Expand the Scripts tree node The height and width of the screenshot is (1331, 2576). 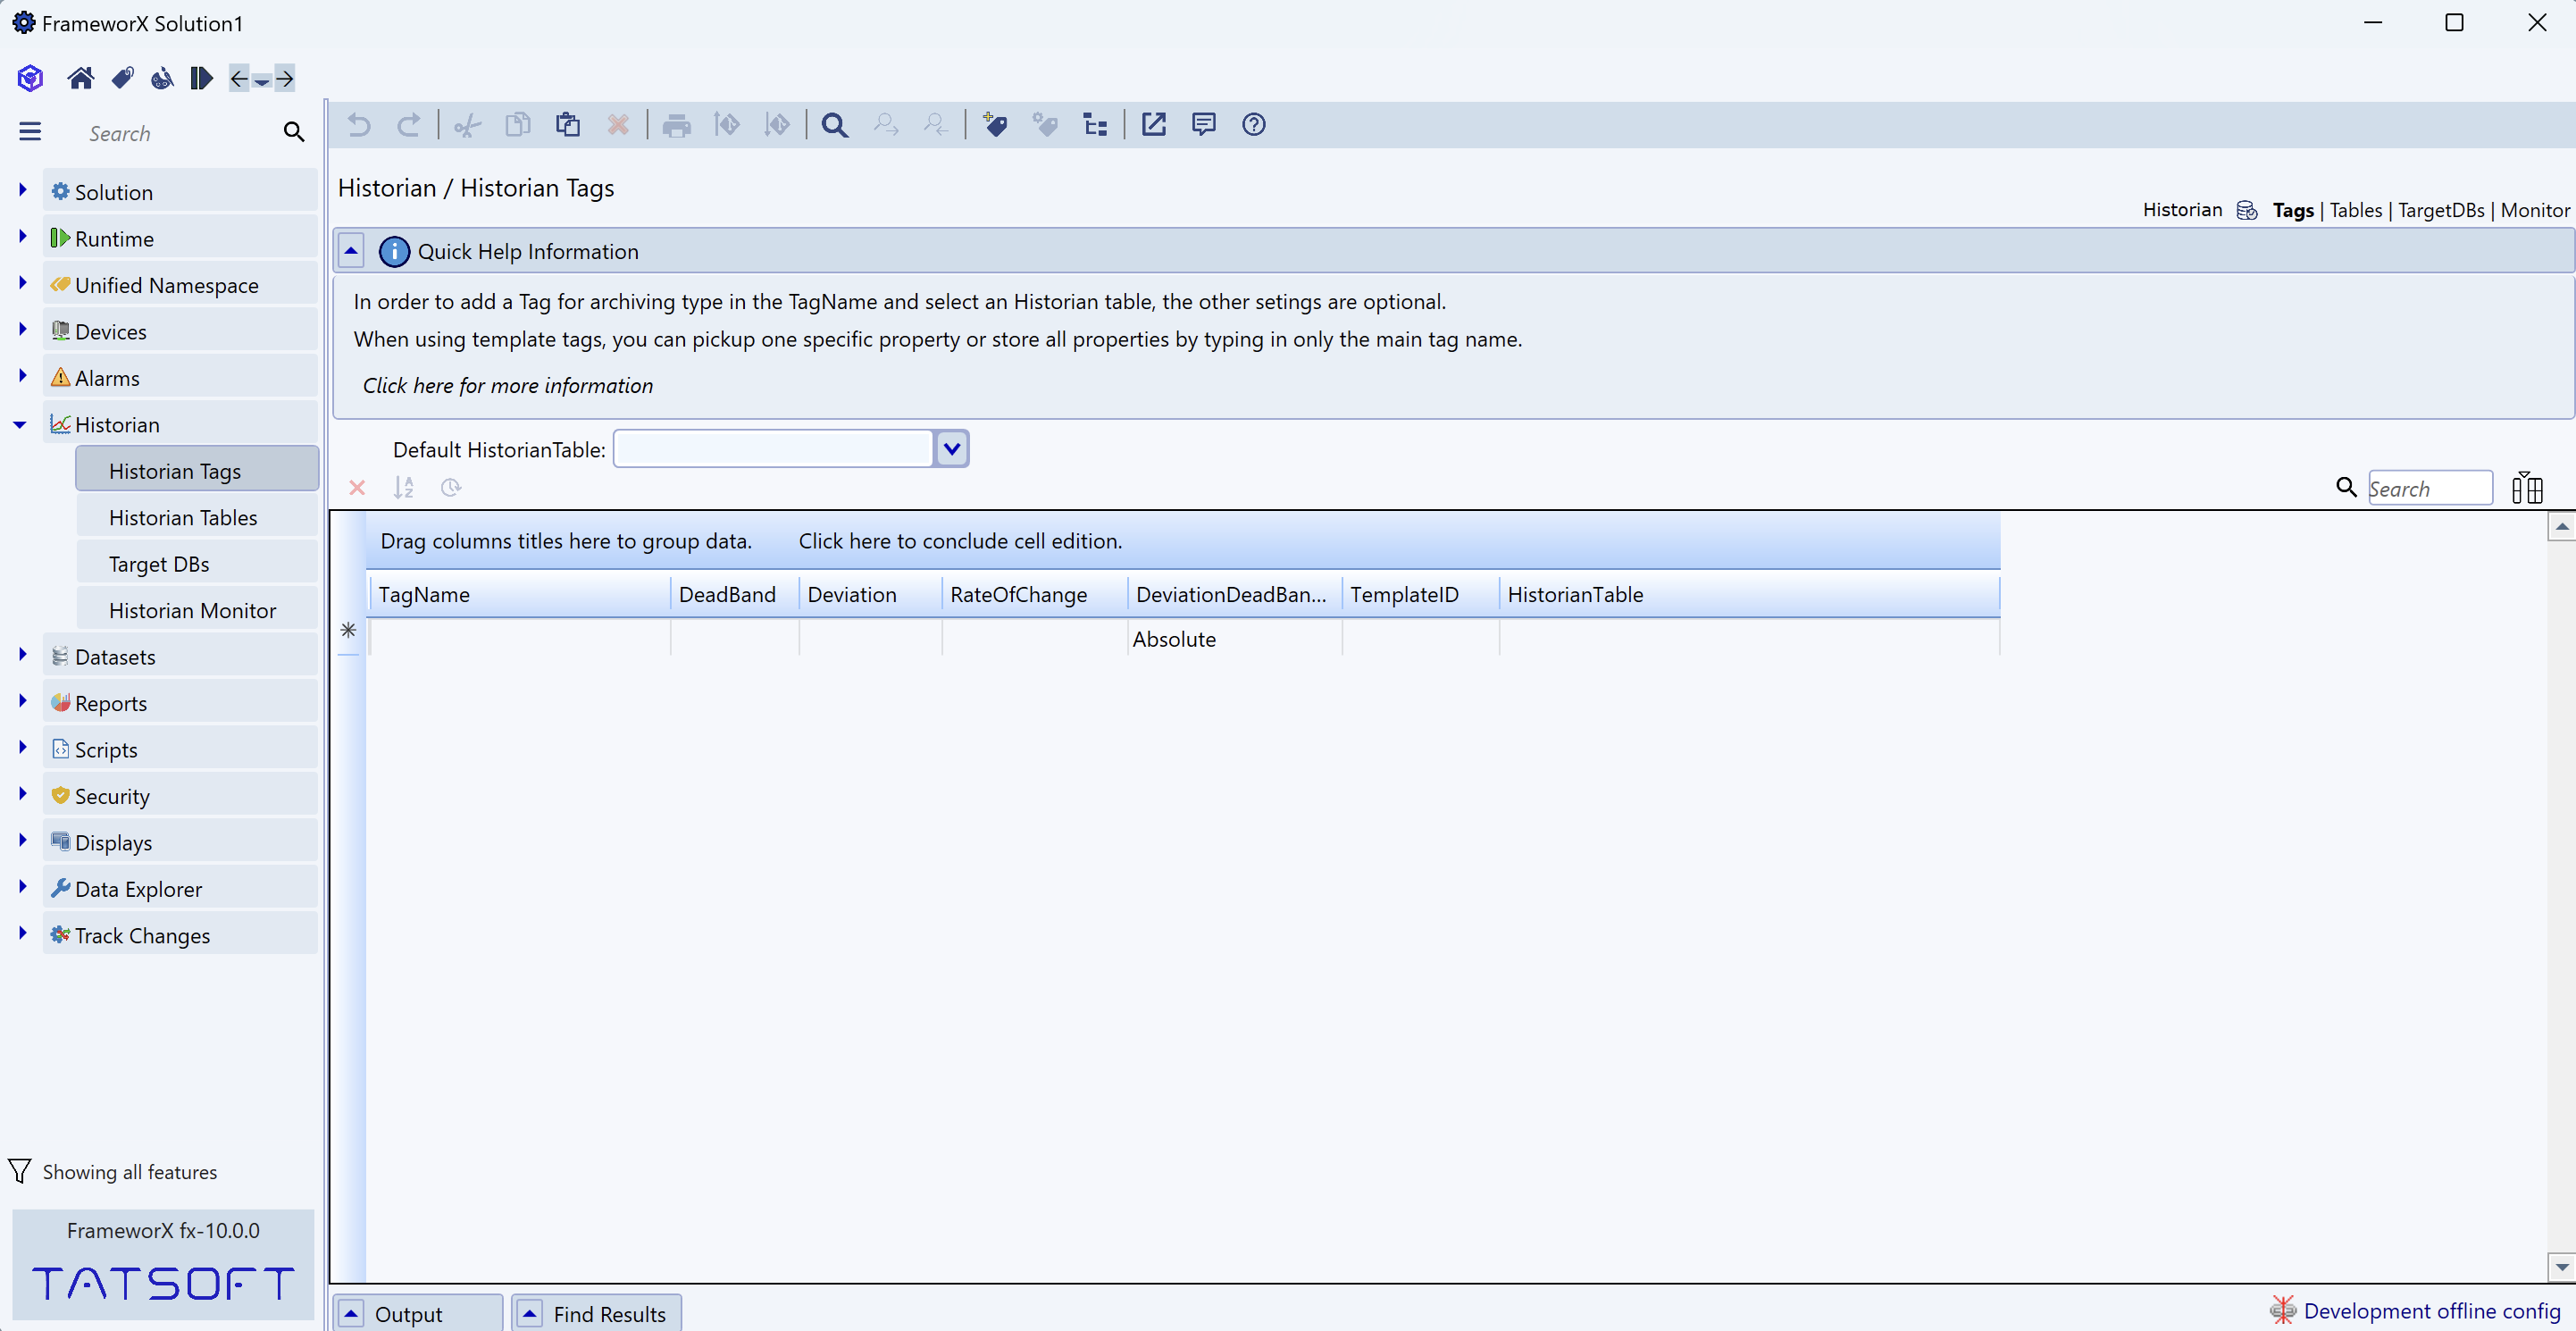23,748
